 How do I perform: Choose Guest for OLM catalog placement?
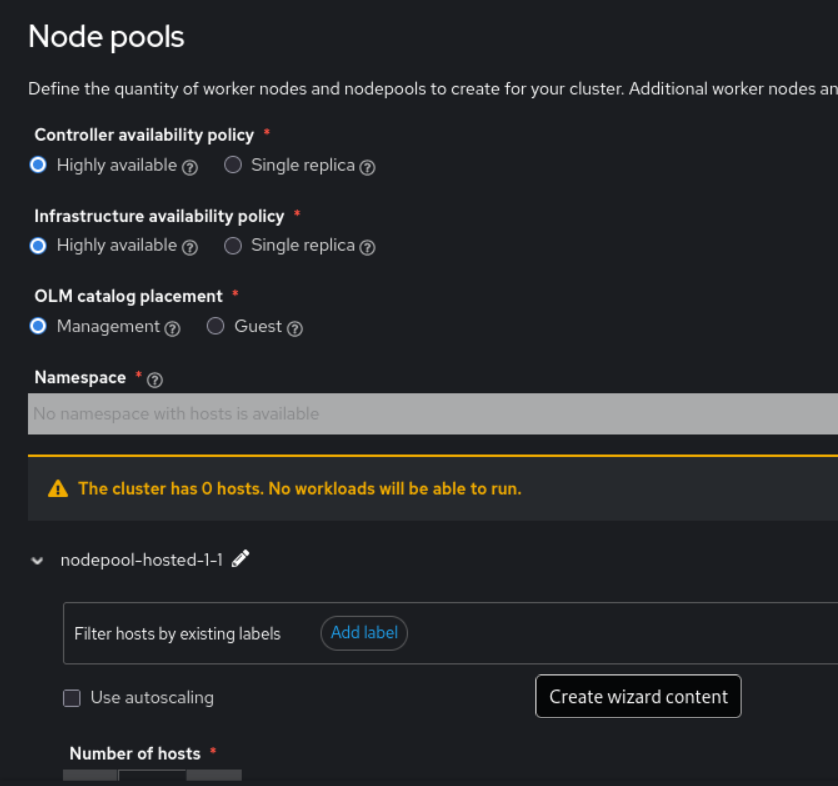pyautogui.click(x=215, y=326)
